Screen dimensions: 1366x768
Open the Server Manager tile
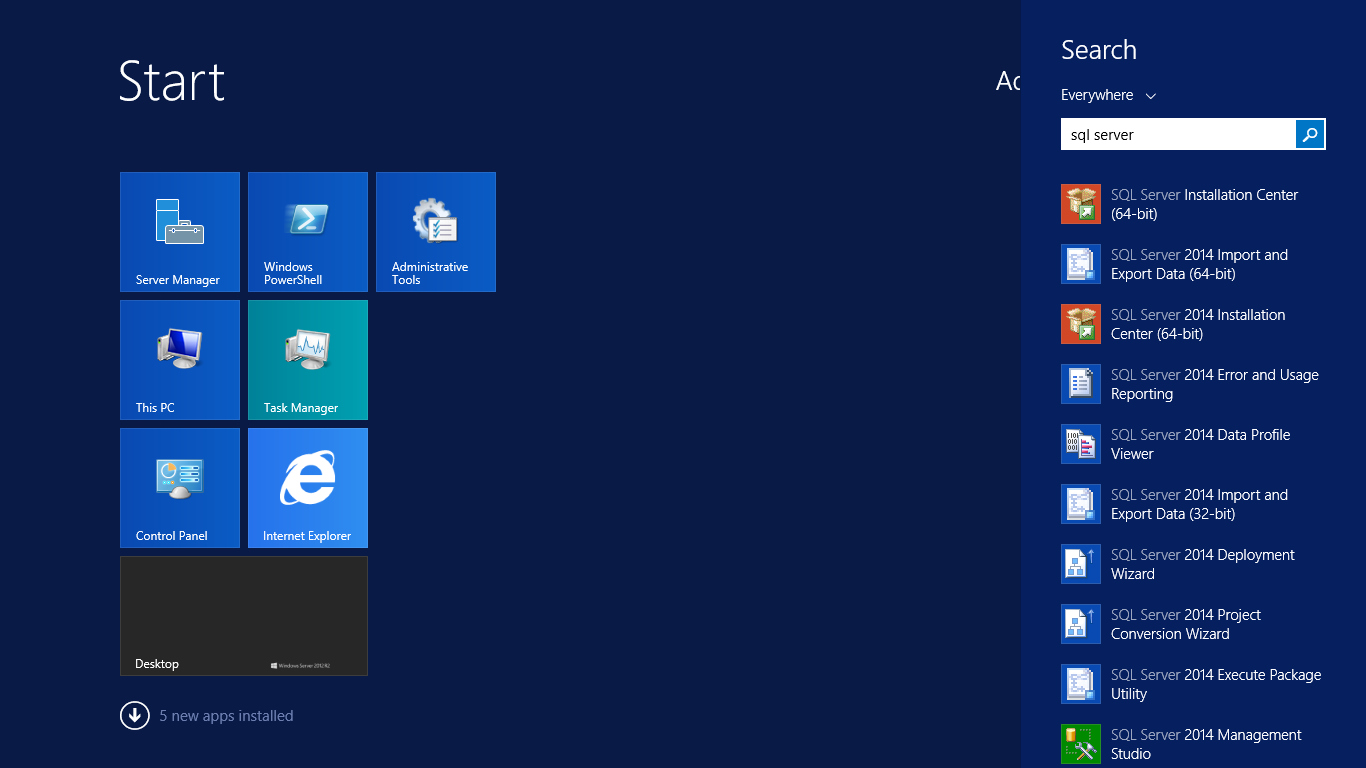(180, 232)
